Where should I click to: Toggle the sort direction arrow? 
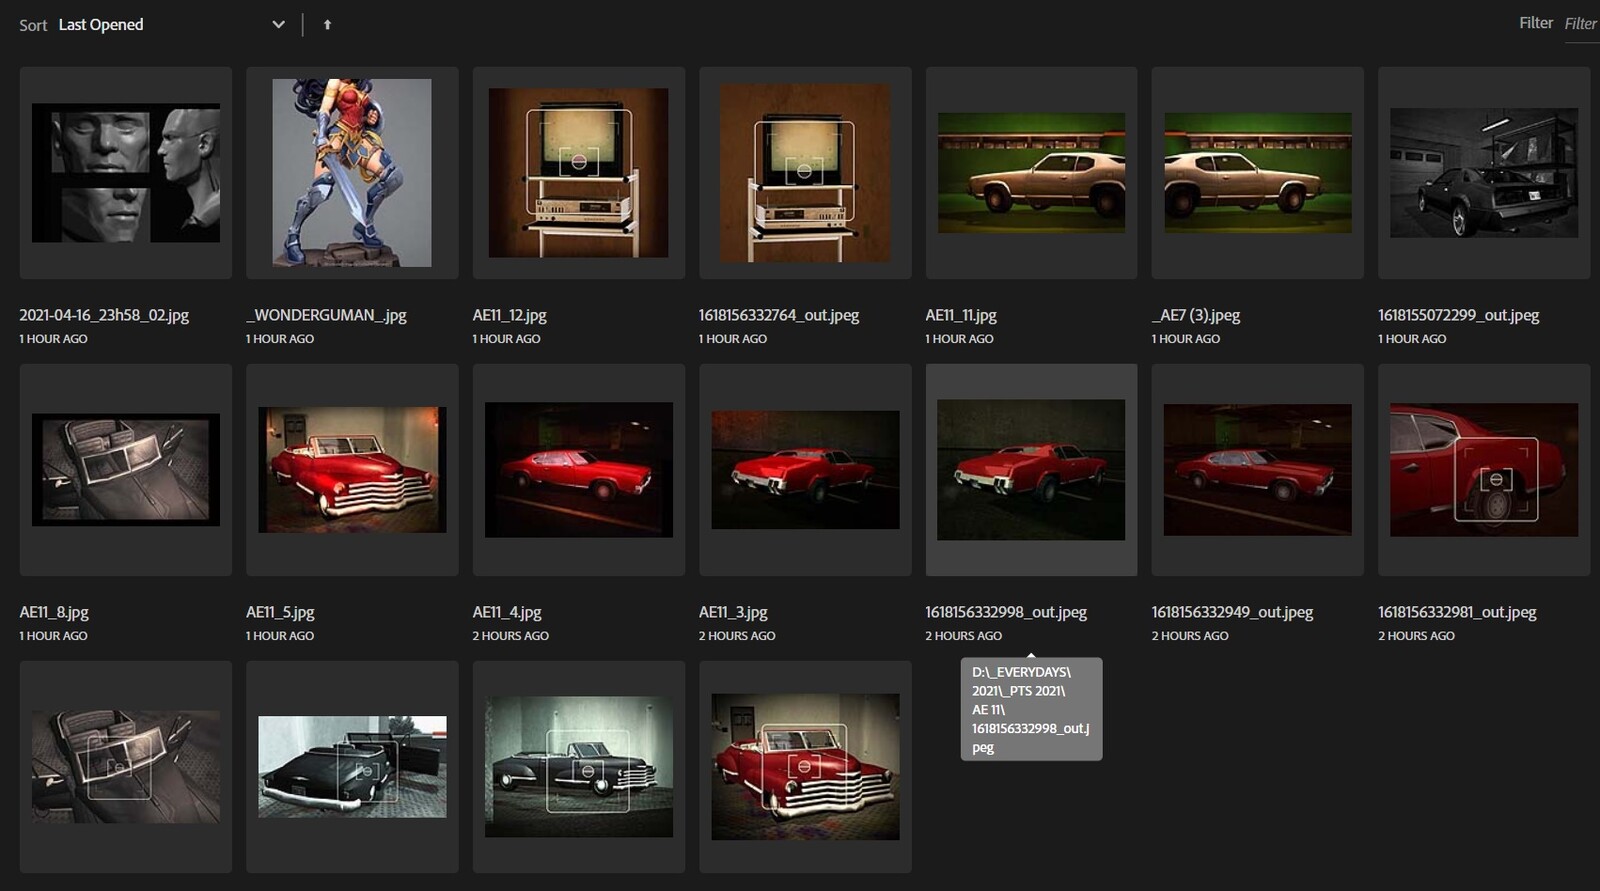tap(327, 25)
